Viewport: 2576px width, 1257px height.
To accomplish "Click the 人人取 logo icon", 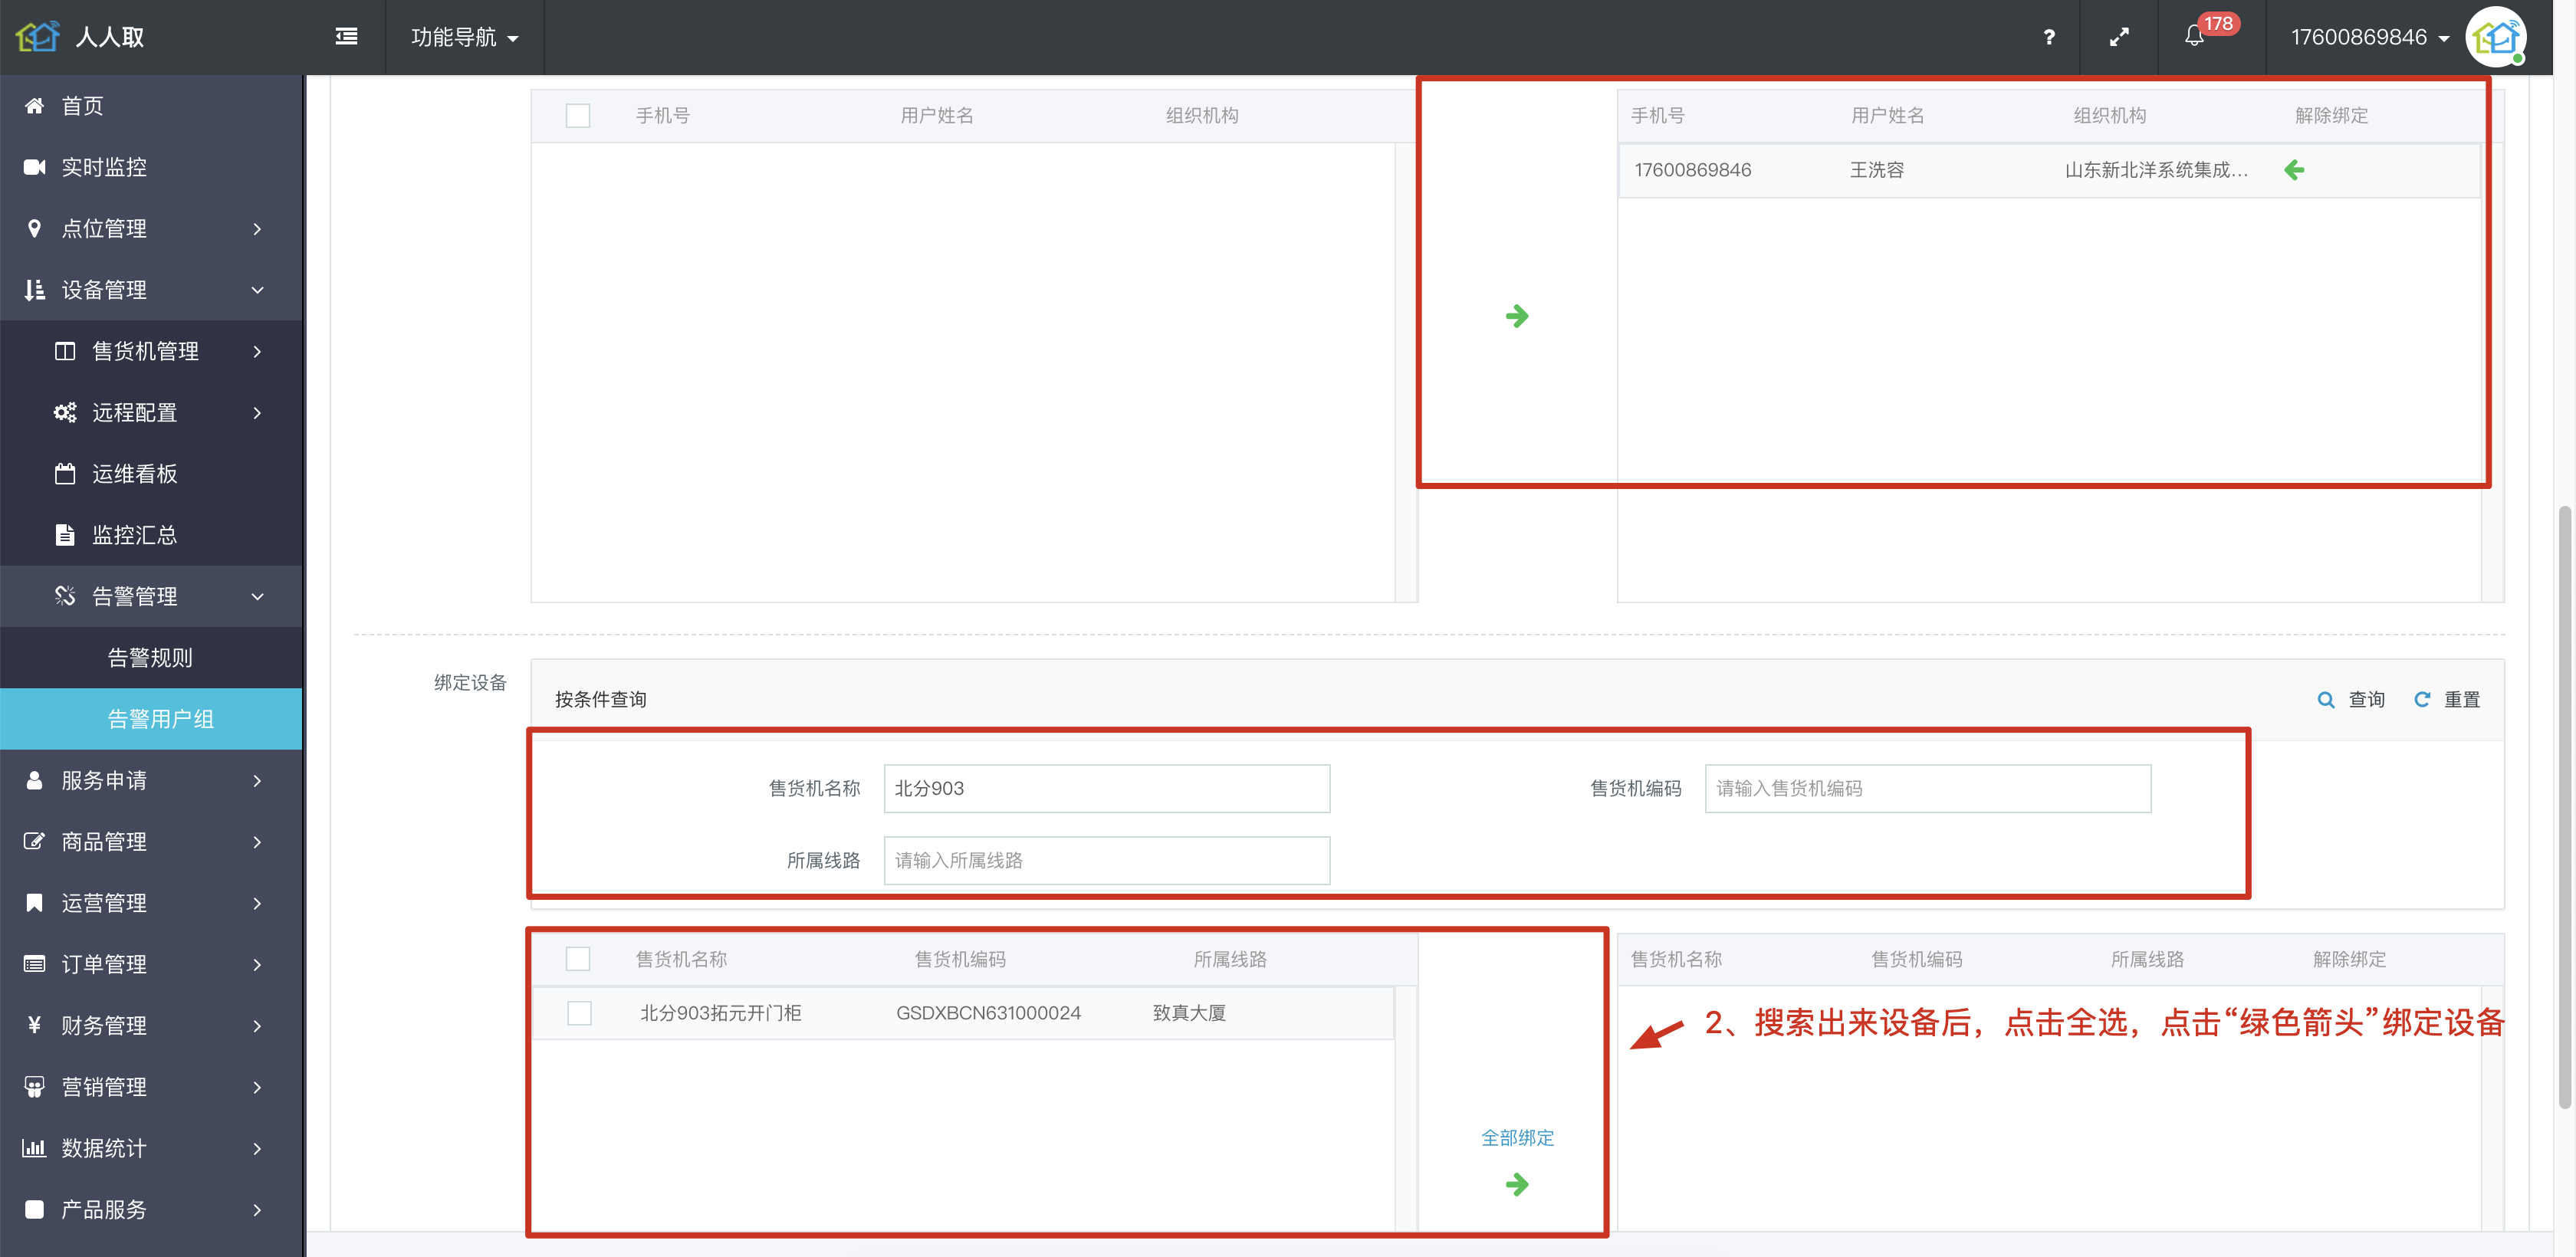I will point(38,37).
